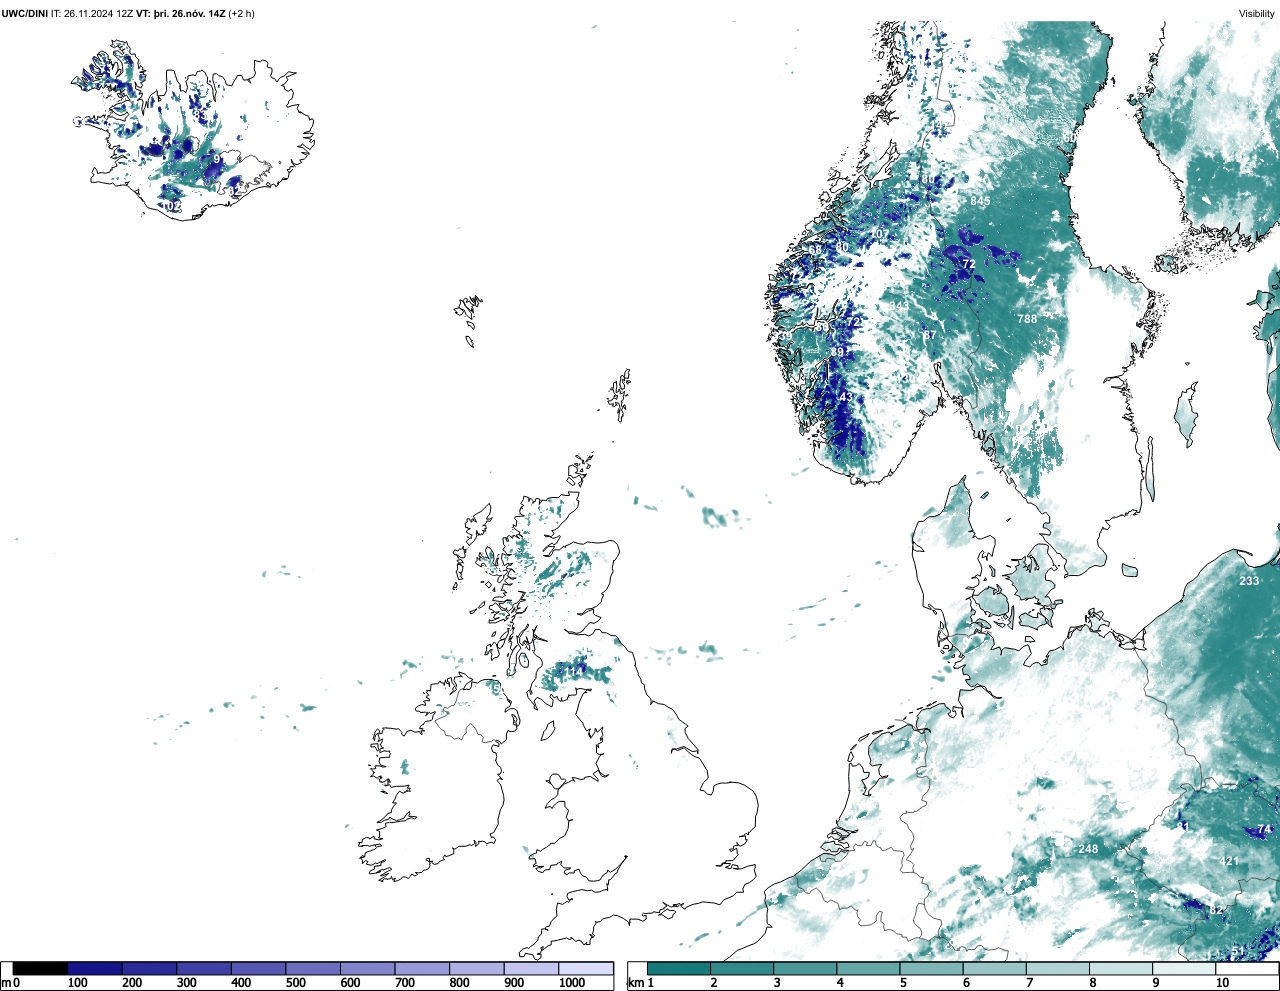Click the initial time '26.11.2024 12Z'

tap(99, 13)
